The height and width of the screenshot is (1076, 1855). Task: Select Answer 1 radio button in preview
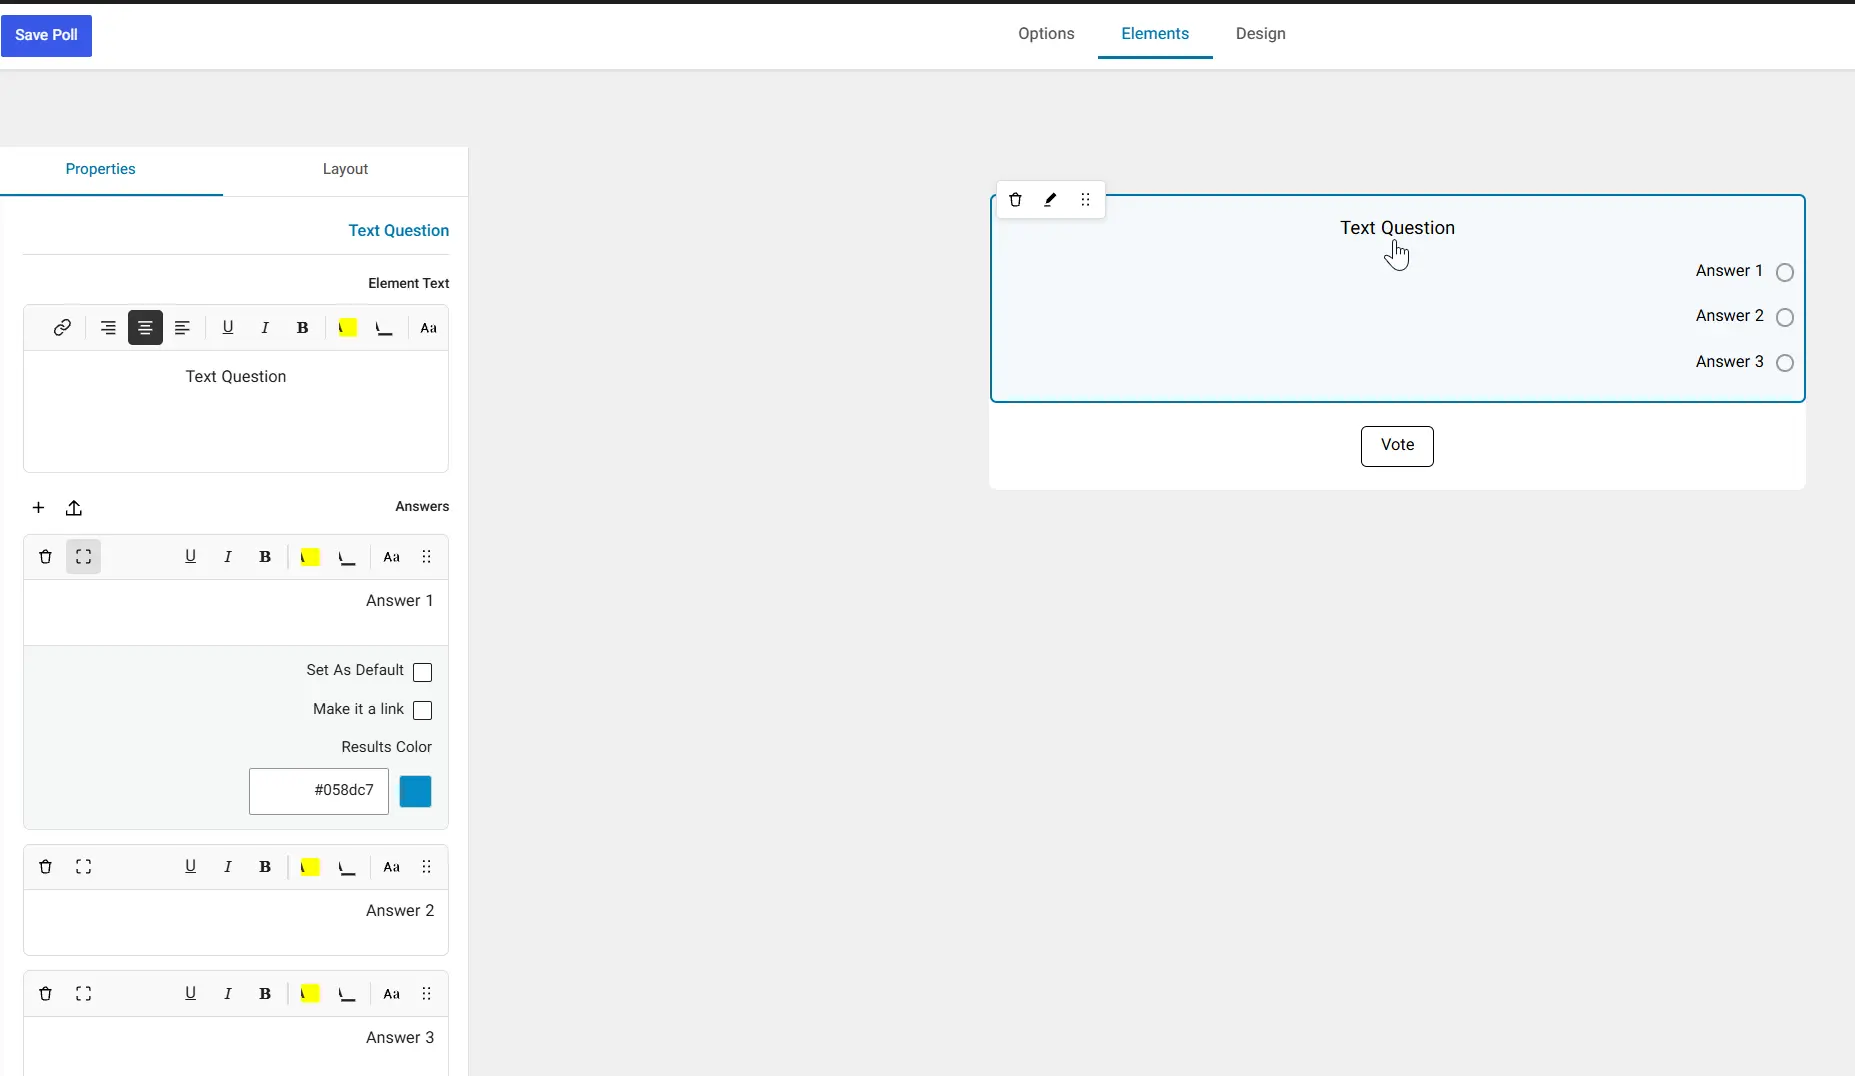point(1785,272)
